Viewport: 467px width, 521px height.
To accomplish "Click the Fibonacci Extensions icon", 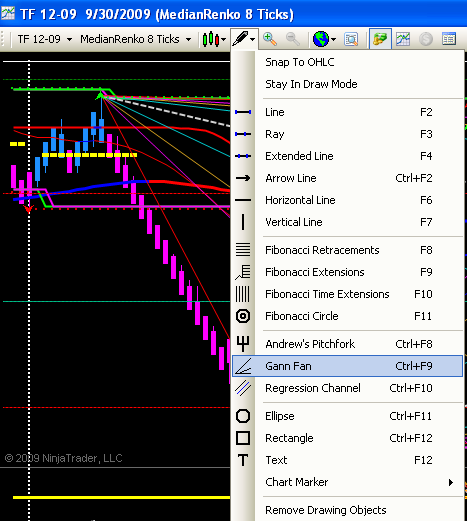I will point(243,272).
